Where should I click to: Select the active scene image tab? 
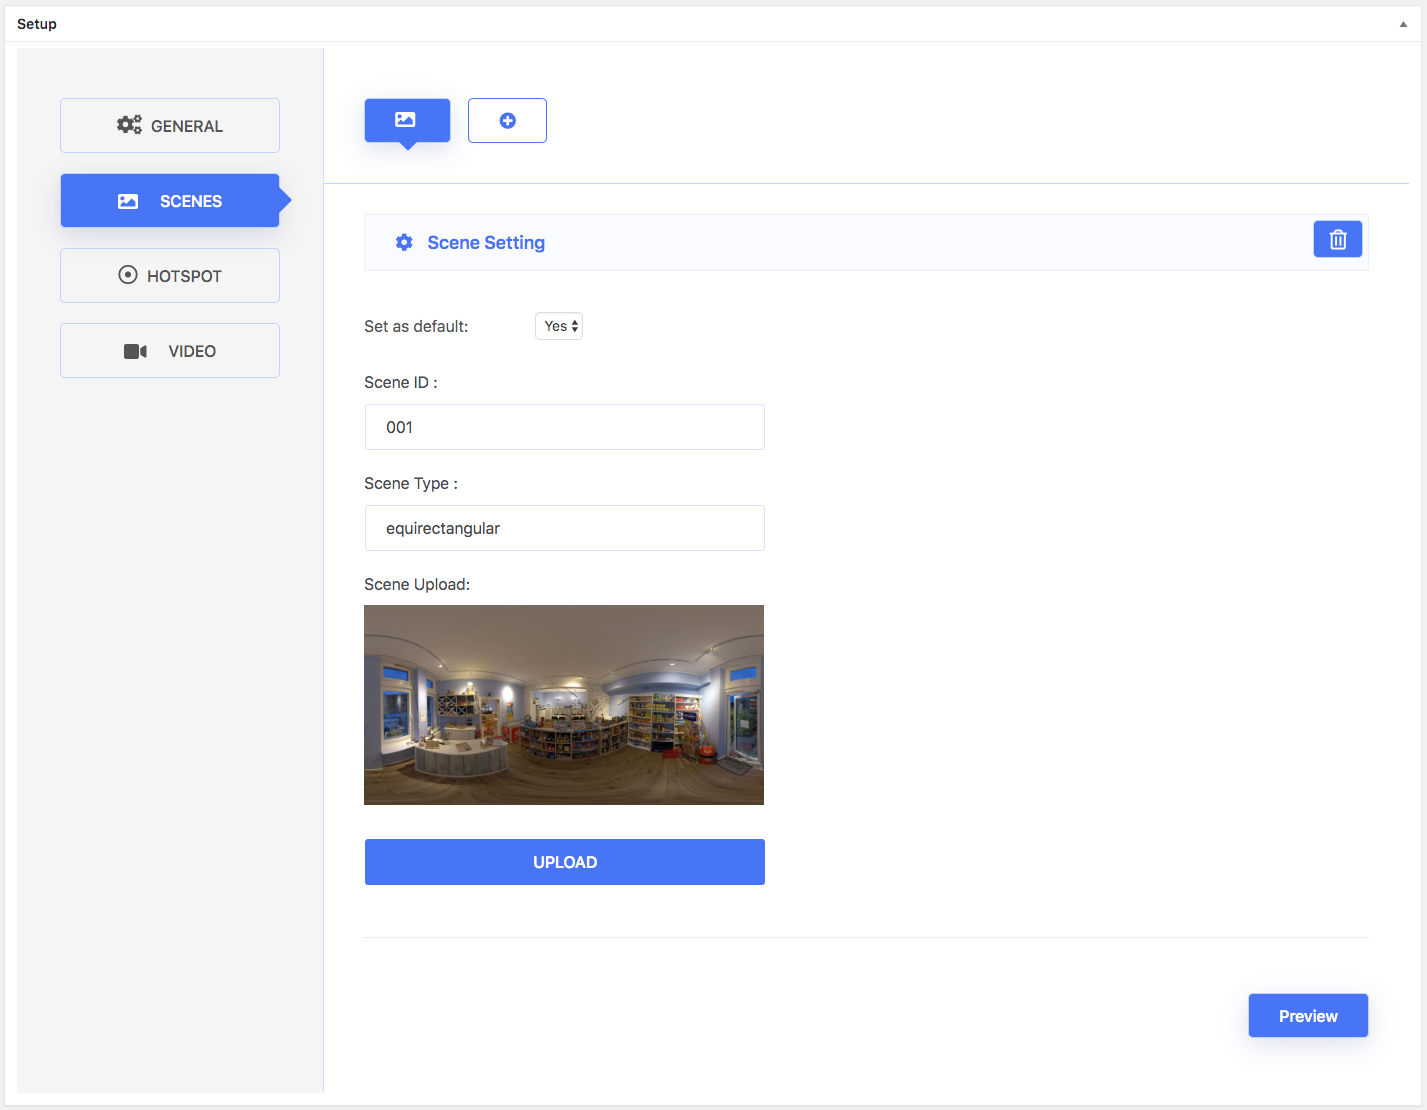[406, 120]
